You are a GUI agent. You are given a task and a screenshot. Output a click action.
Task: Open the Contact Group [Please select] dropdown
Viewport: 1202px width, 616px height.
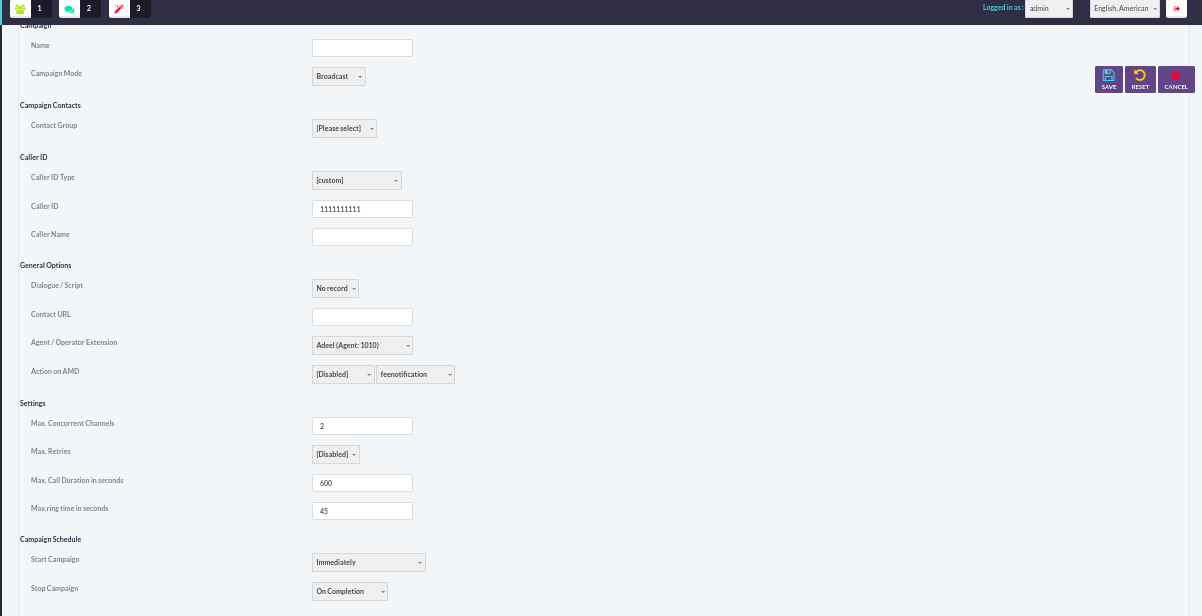[344, 128]
